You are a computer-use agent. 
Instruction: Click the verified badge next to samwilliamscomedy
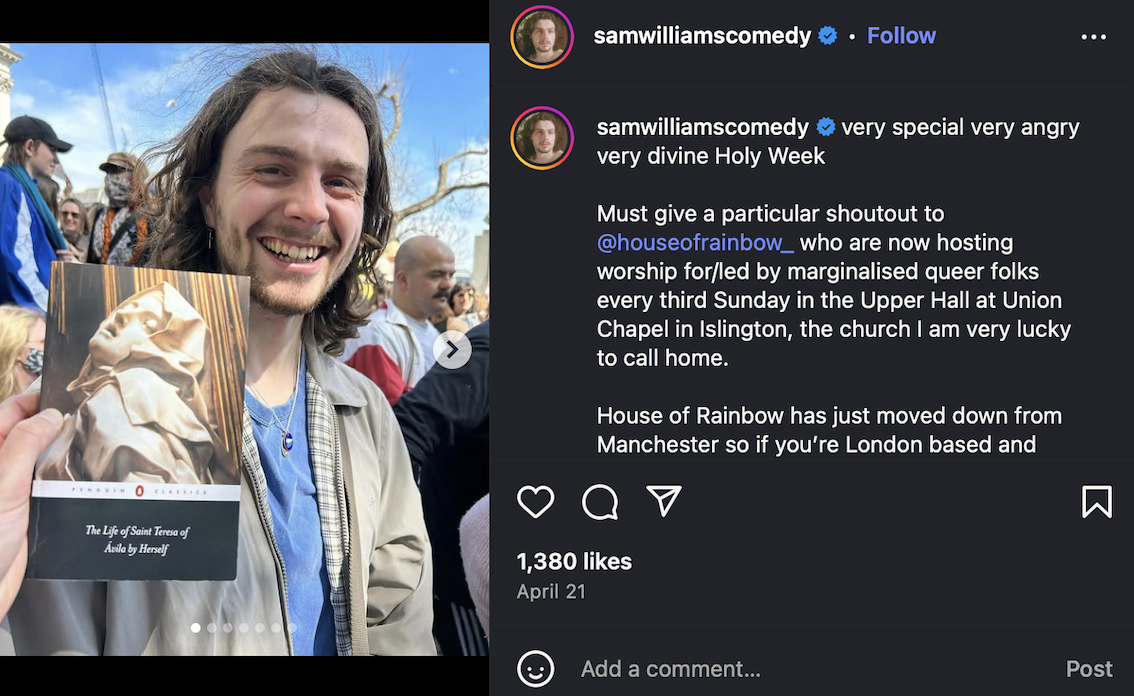[828, 36]
